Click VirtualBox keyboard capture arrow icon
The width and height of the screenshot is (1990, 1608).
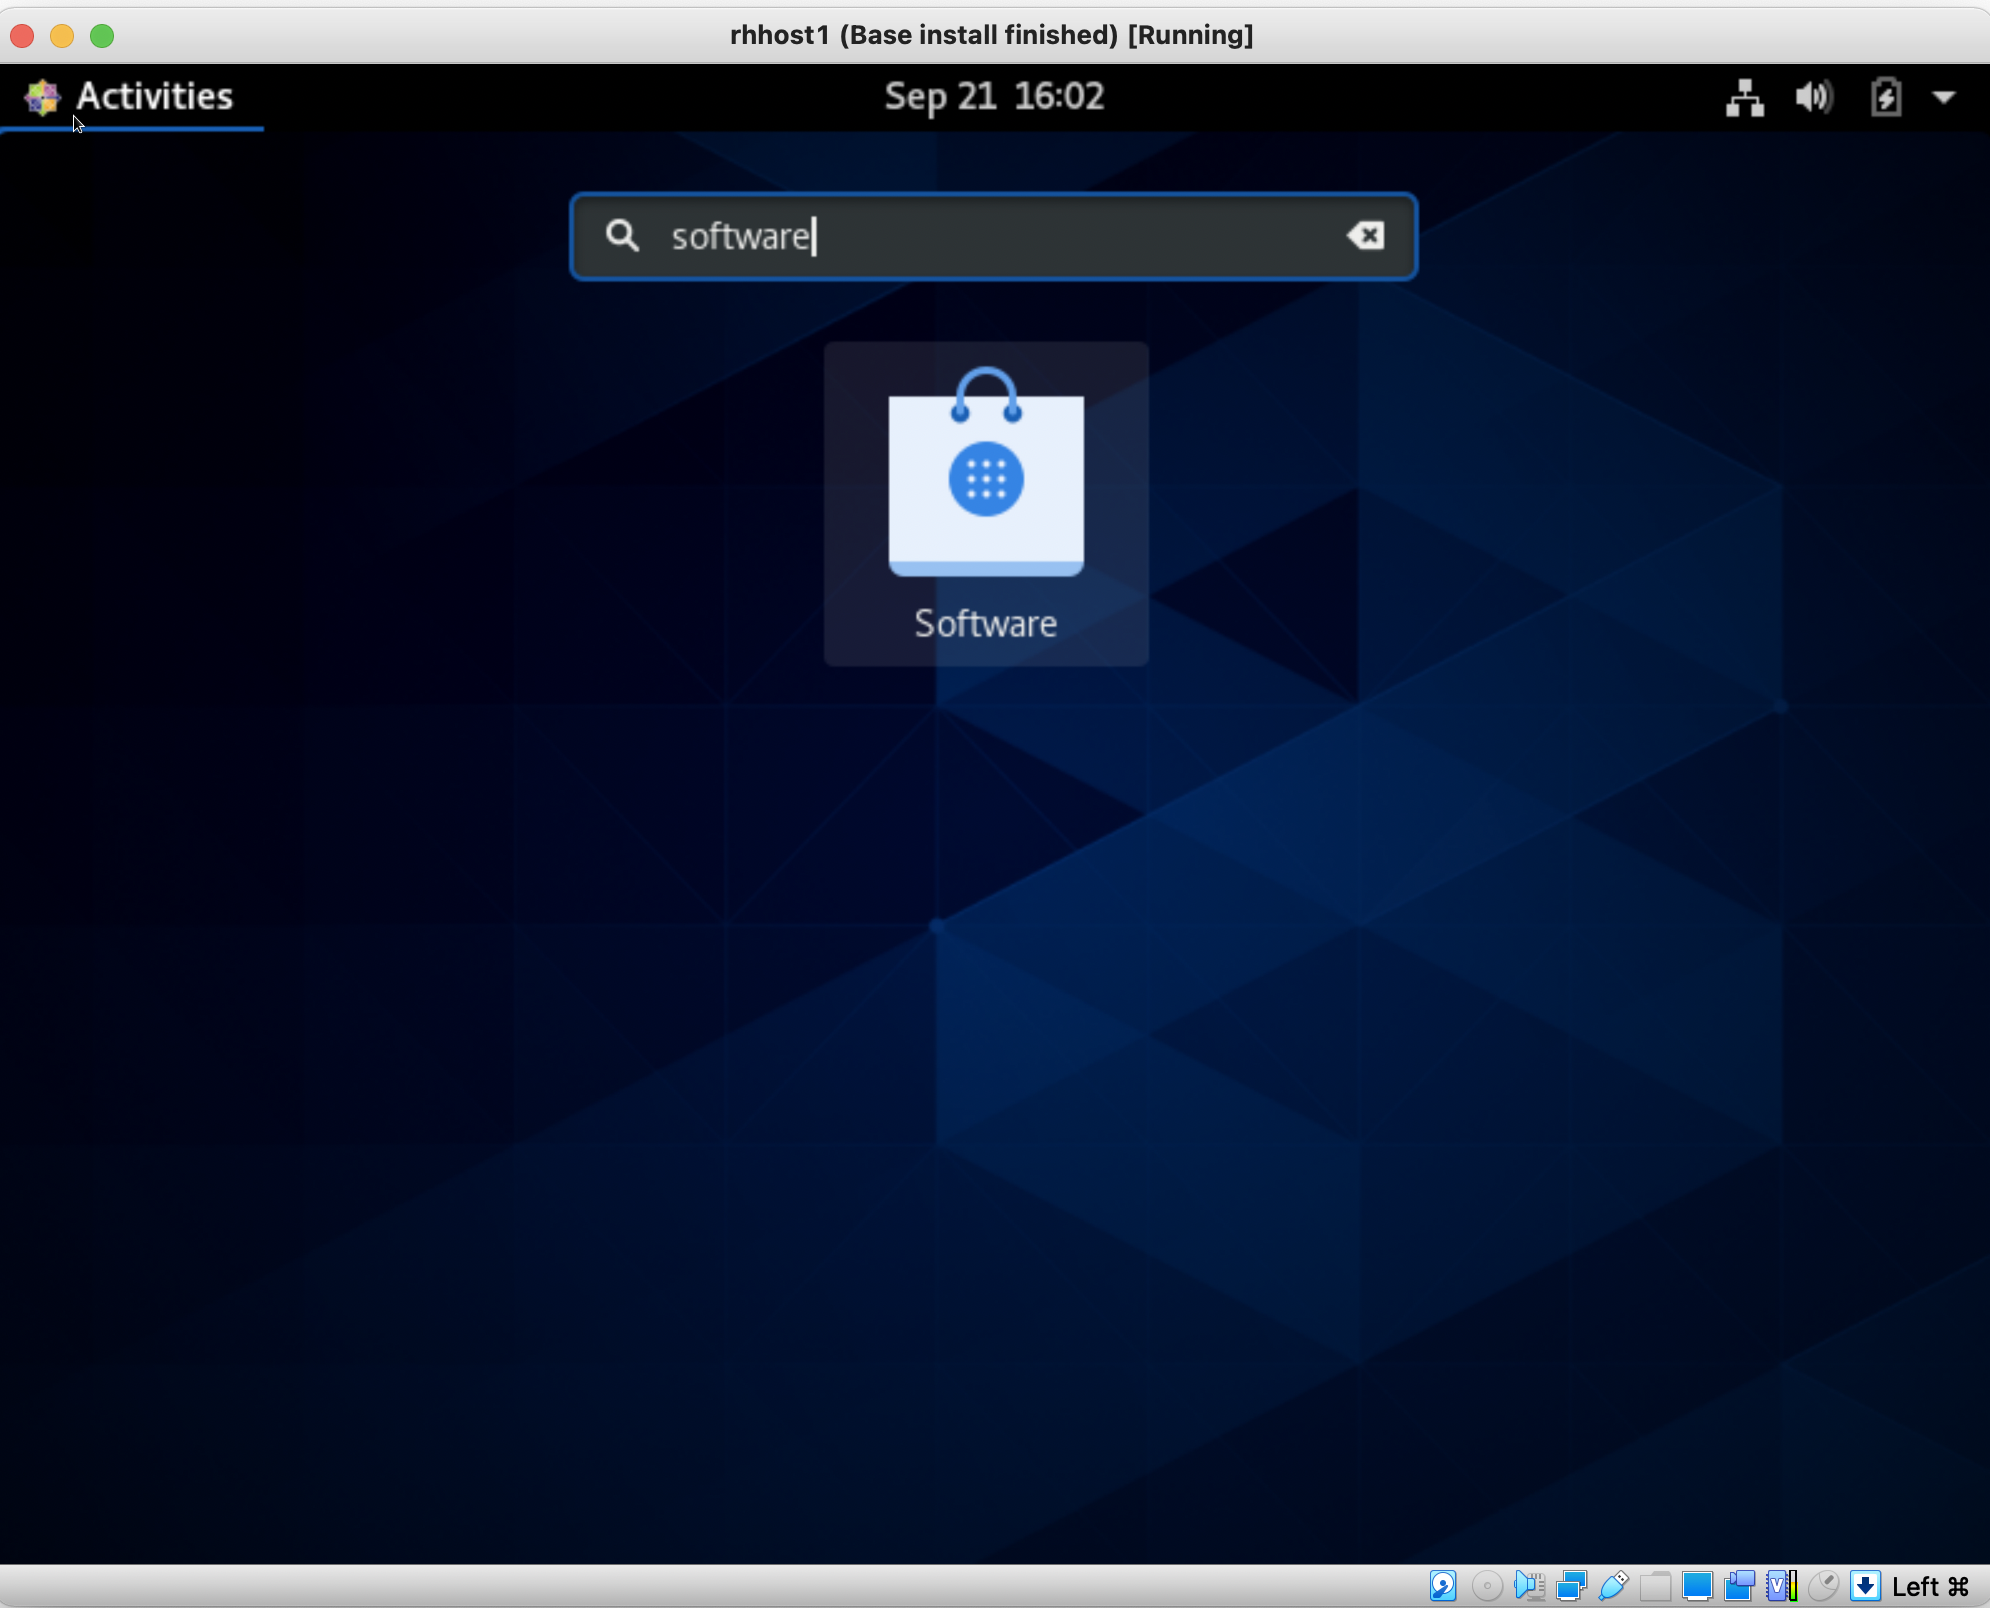click(x=1865, y=1586)
